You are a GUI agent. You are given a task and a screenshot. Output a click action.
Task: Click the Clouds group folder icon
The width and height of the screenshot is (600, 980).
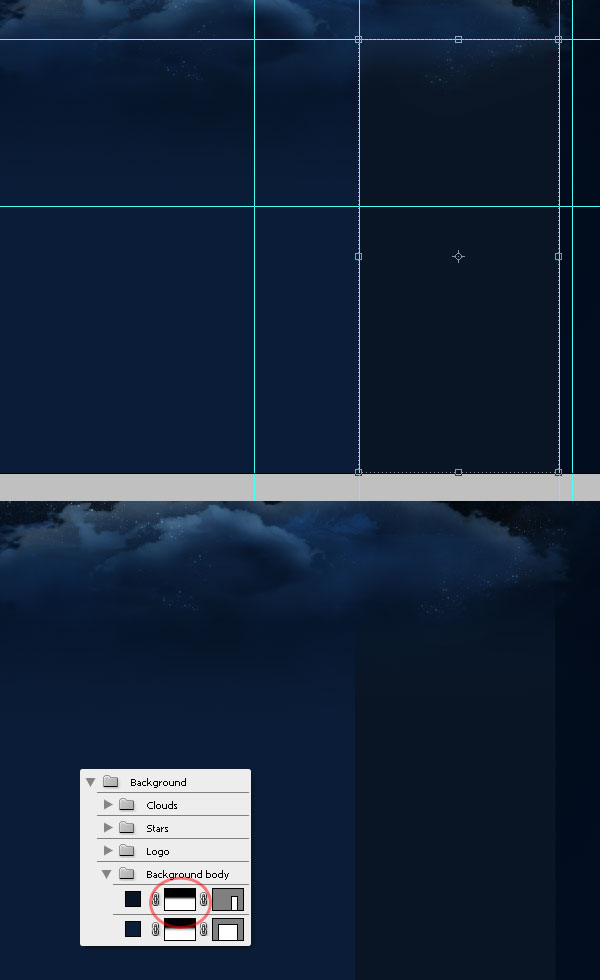point(127,804)
